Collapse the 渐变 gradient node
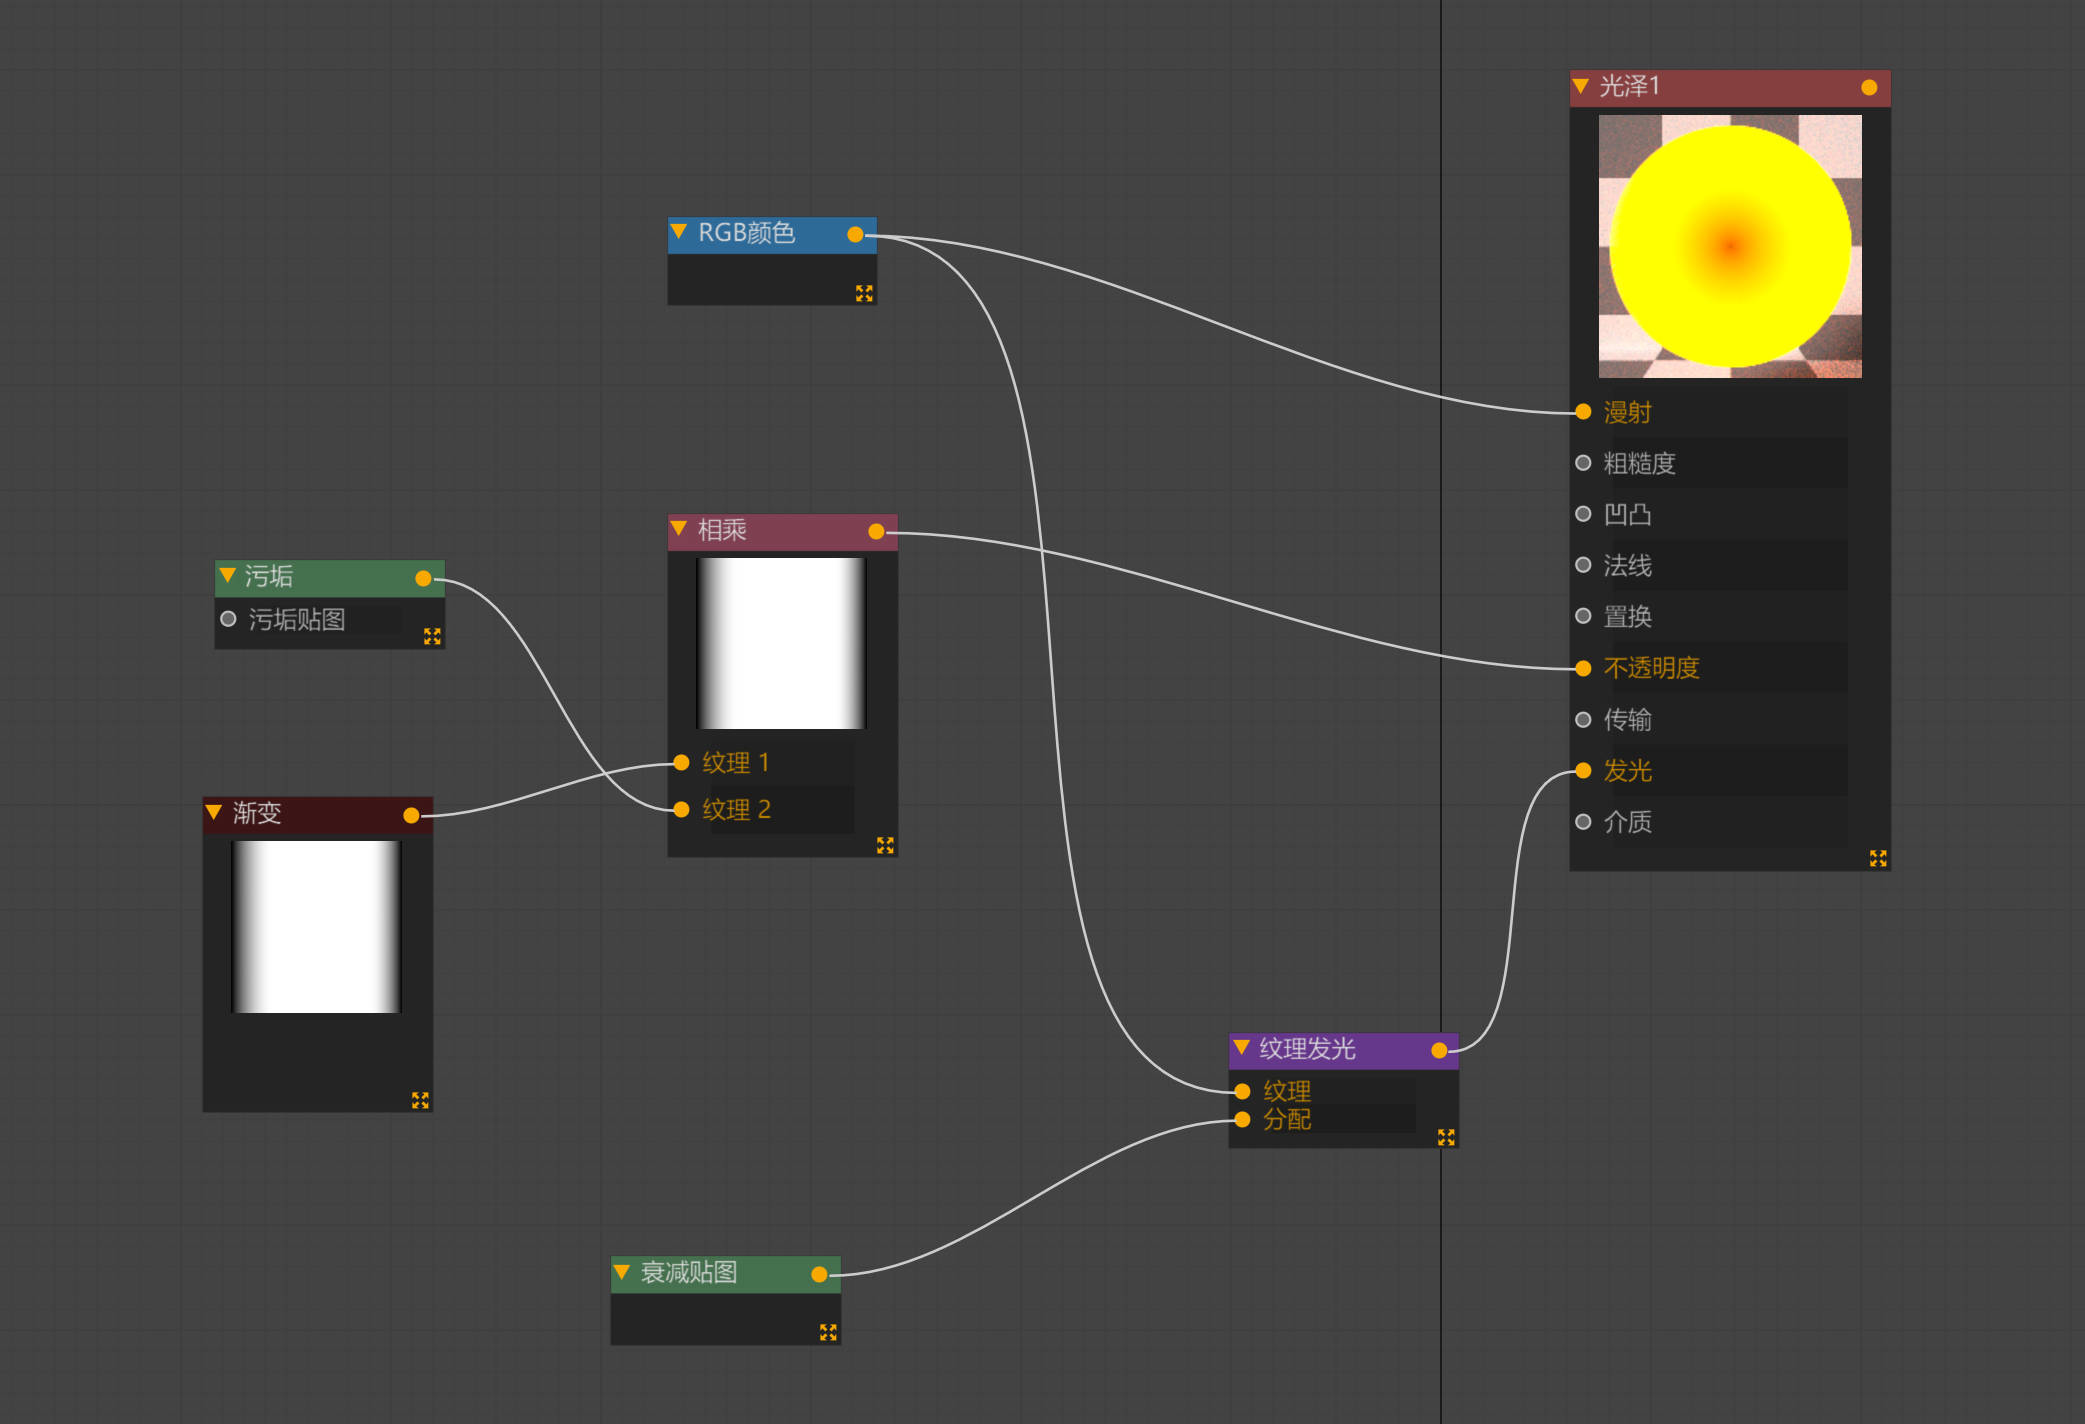Viewport: 2085px width, 1424px height. [214, 812]
